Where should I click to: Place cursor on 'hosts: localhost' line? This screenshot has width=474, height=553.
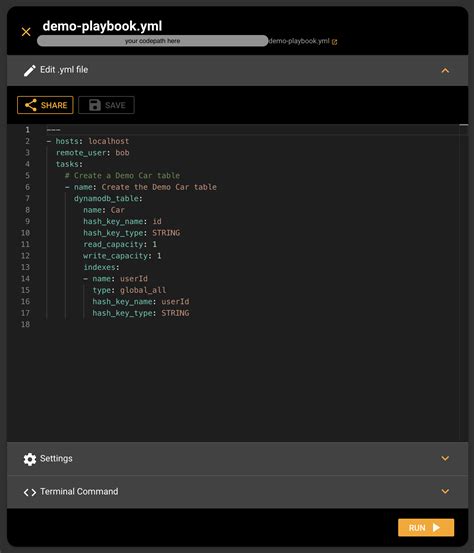[88, 141]
